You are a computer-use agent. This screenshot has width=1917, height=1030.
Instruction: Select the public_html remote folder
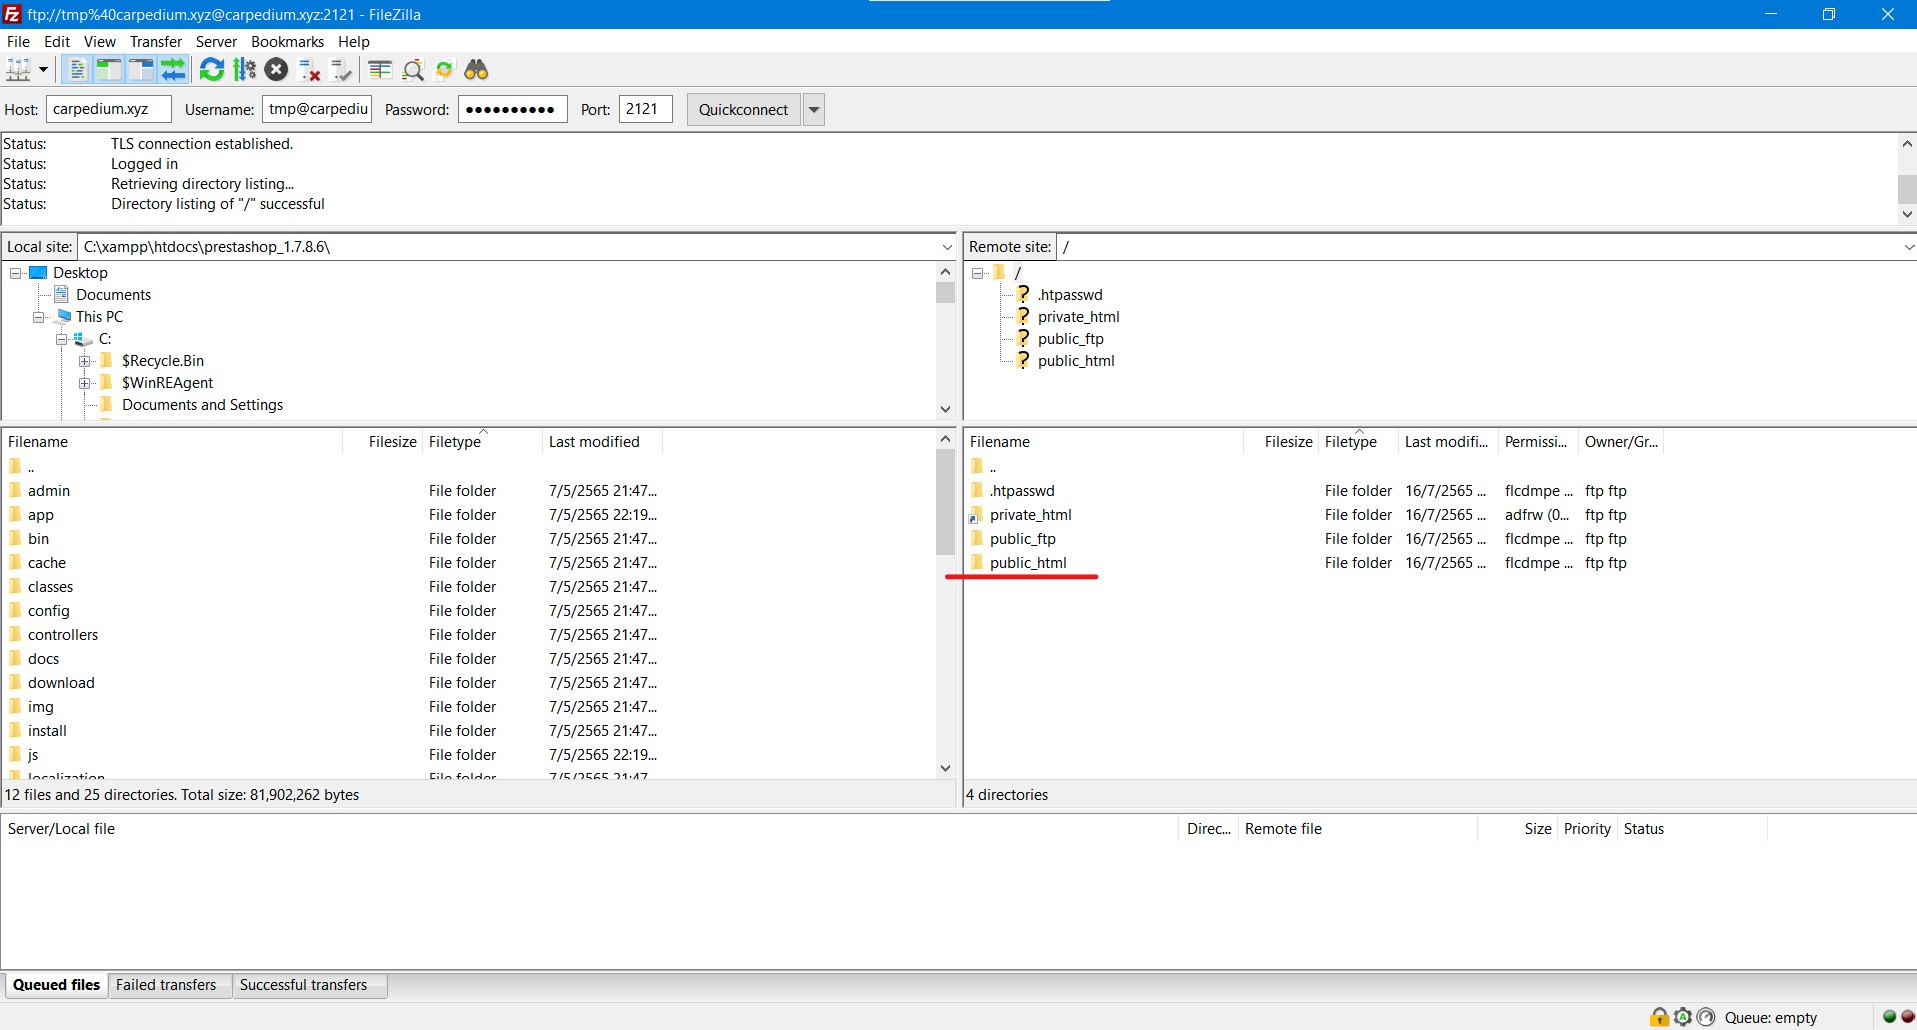[1028, 563]
